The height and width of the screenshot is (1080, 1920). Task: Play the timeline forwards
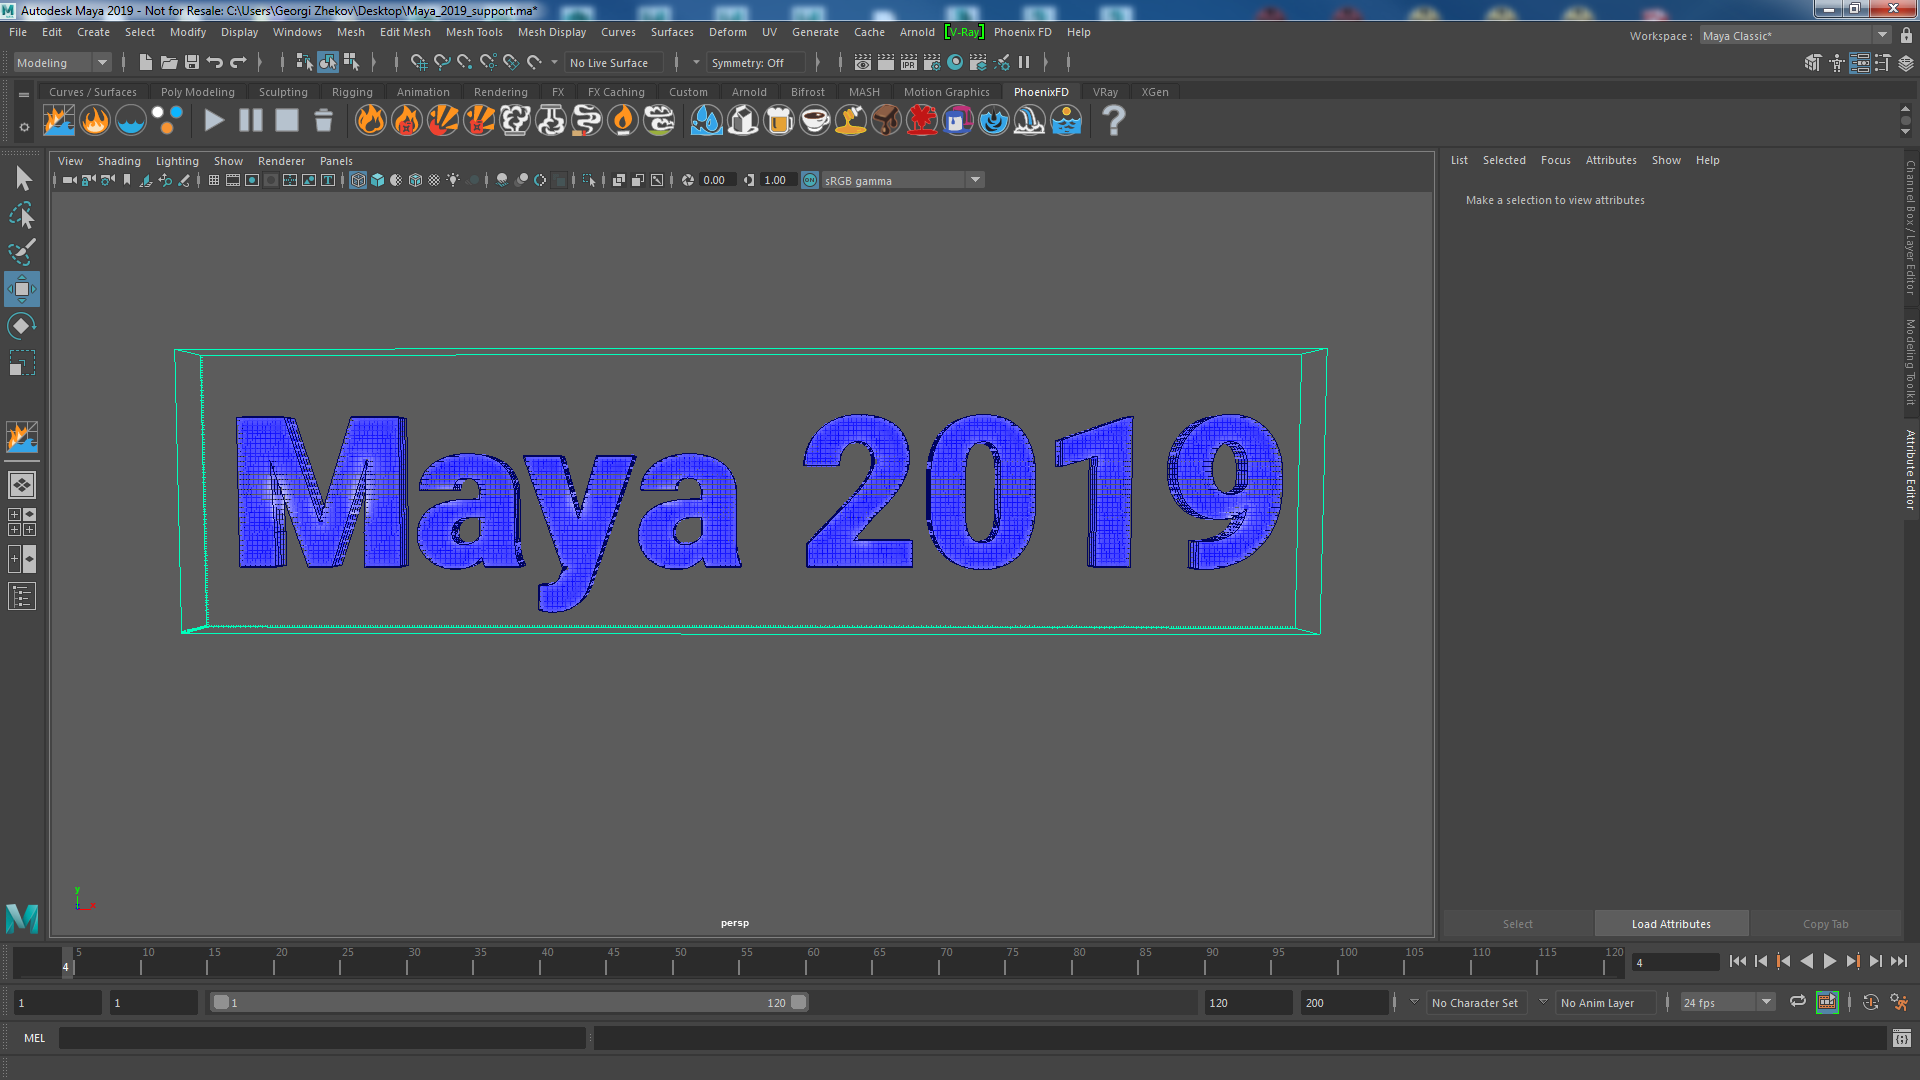click(1829, 961)
